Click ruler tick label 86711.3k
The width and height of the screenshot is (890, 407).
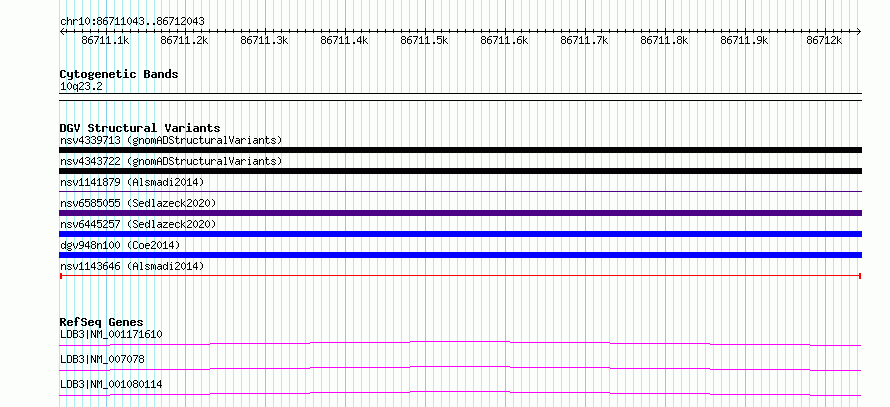pos(265,40)
